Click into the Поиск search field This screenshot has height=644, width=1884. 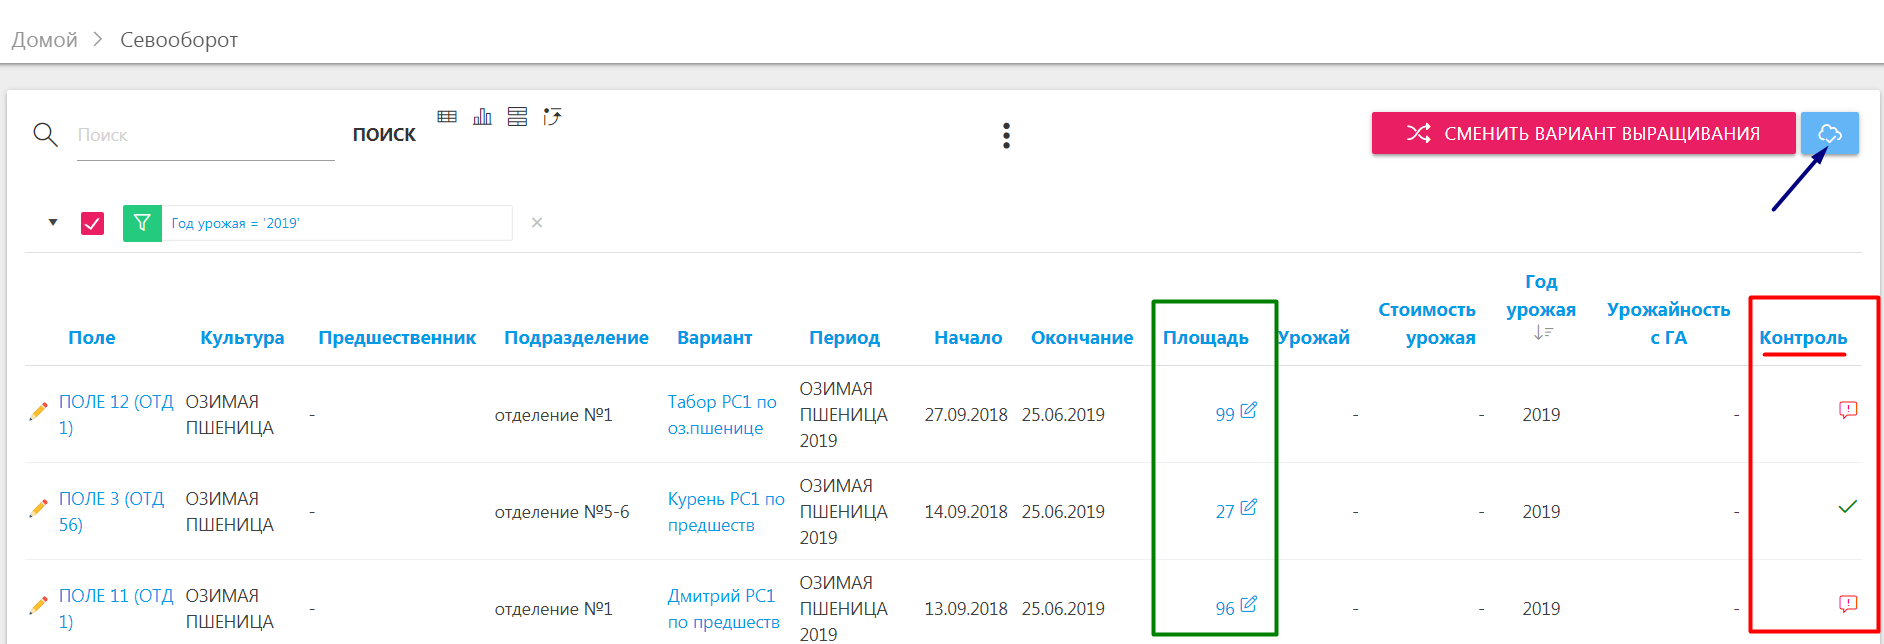point(205,136)
